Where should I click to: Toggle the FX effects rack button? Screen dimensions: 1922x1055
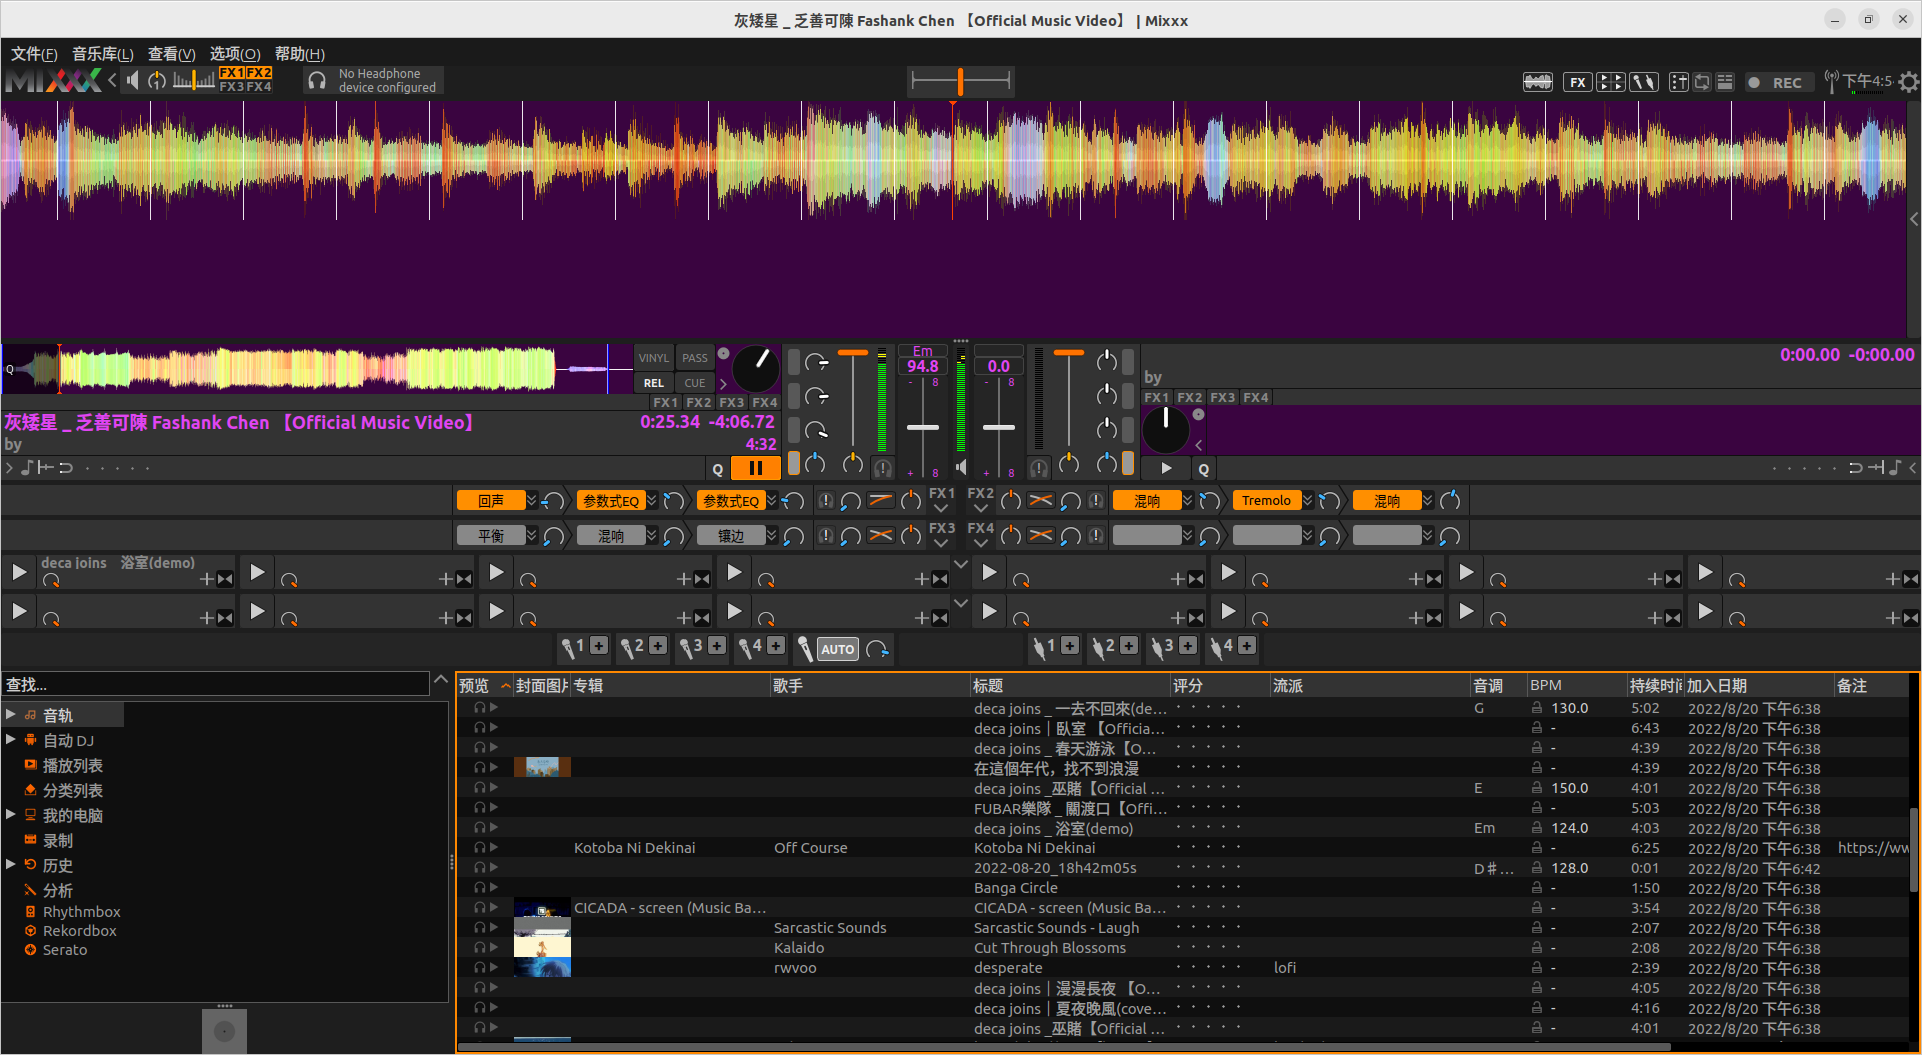1577,82
